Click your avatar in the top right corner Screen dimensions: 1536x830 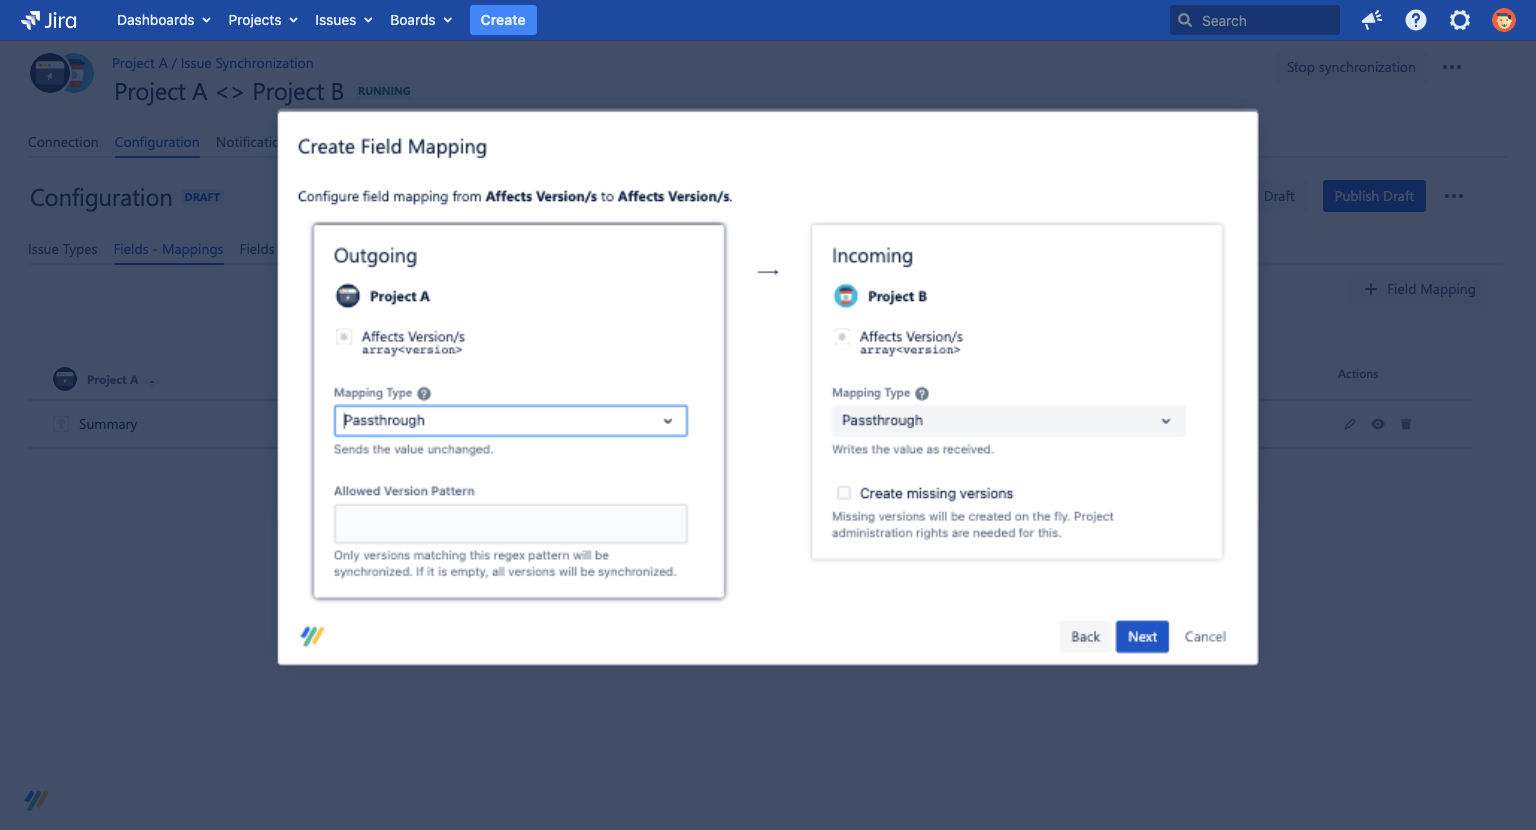(x=1504, y=20)
